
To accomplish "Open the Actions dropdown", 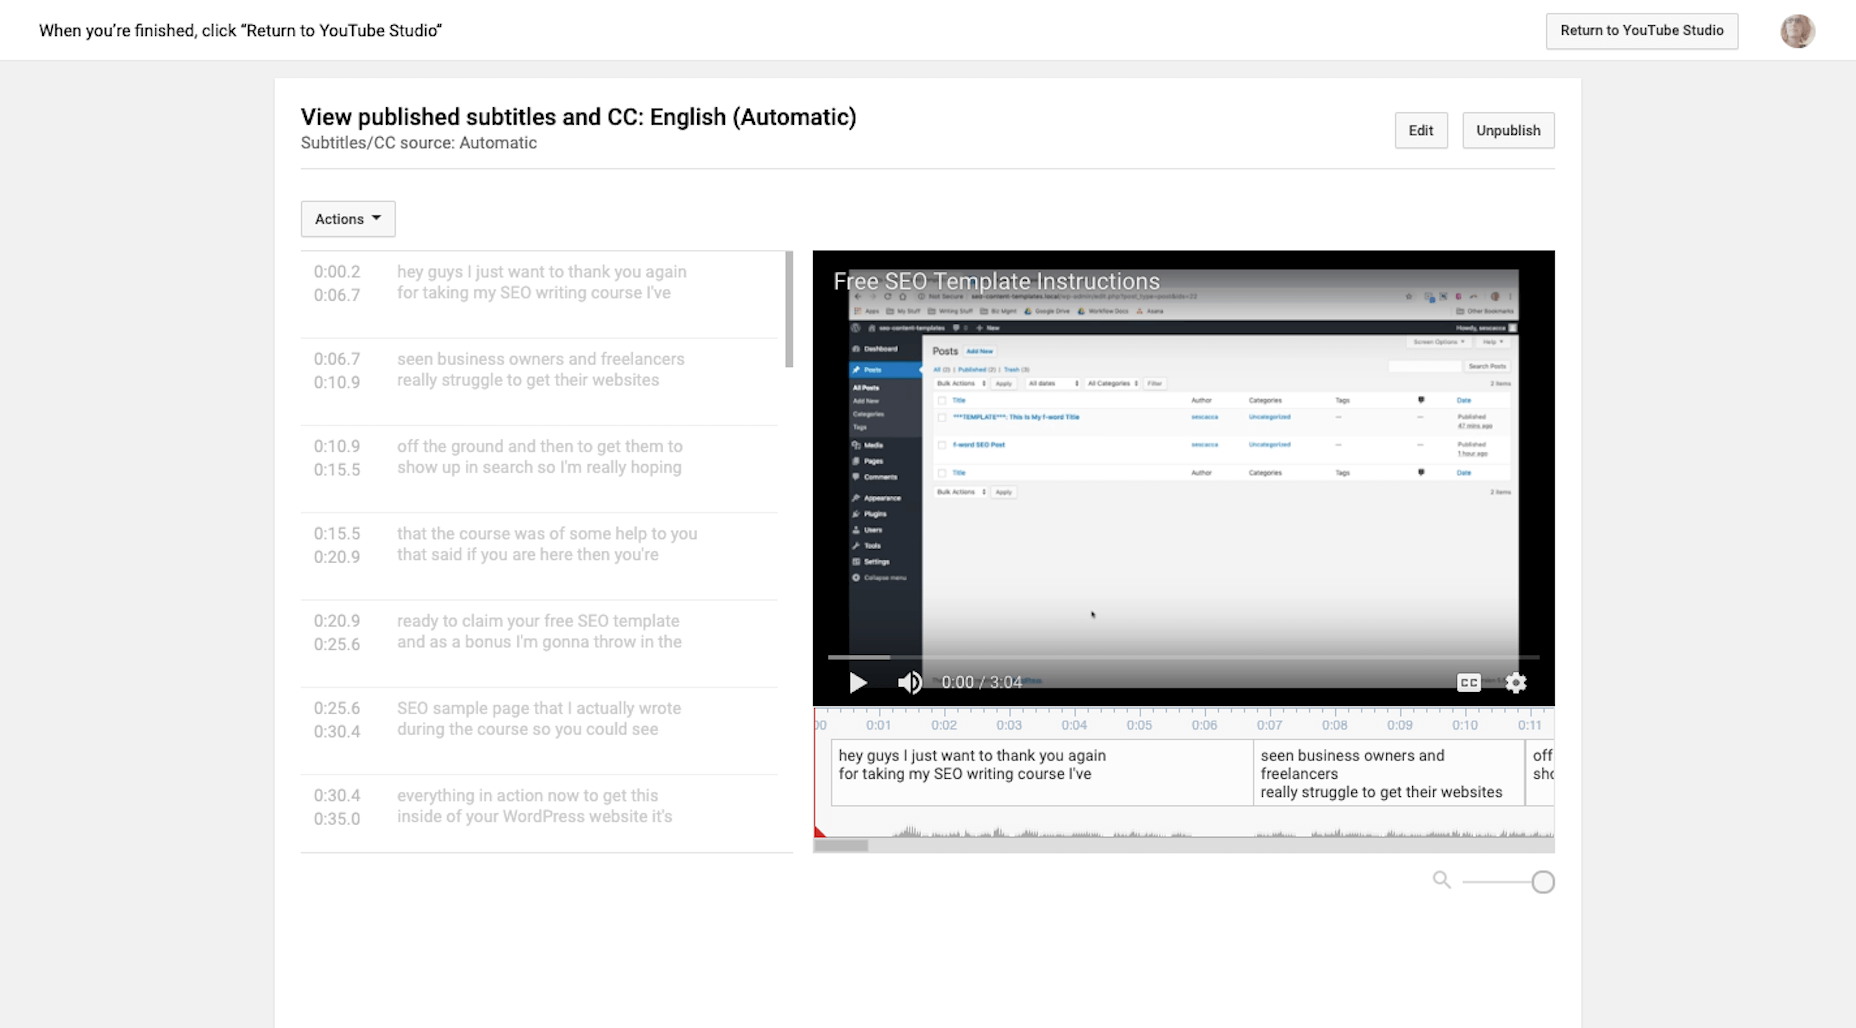I will click(348, 219).
